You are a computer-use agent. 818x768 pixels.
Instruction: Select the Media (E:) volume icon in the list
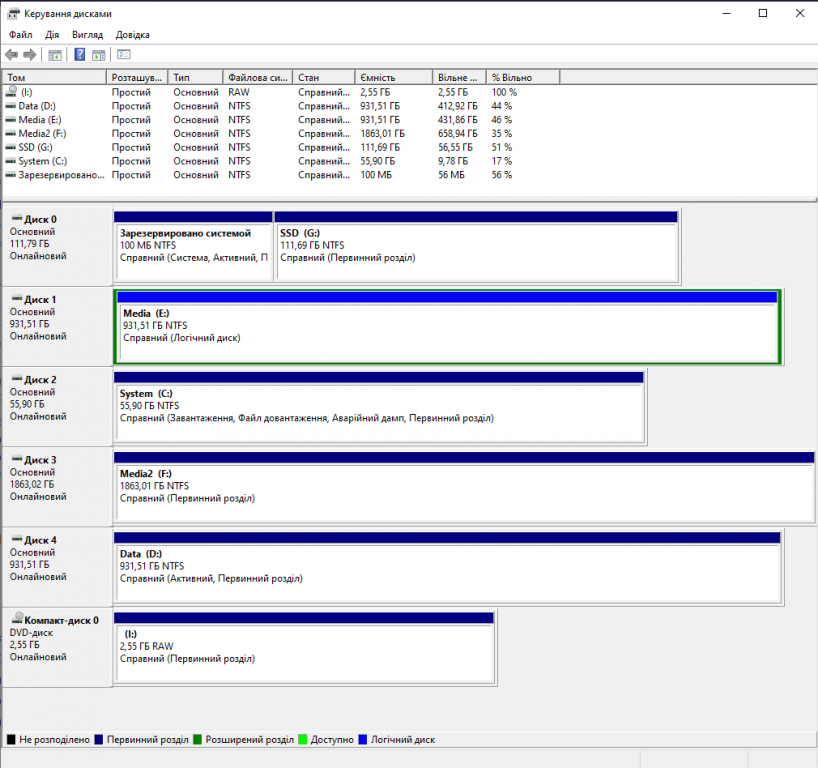point(10,119)
